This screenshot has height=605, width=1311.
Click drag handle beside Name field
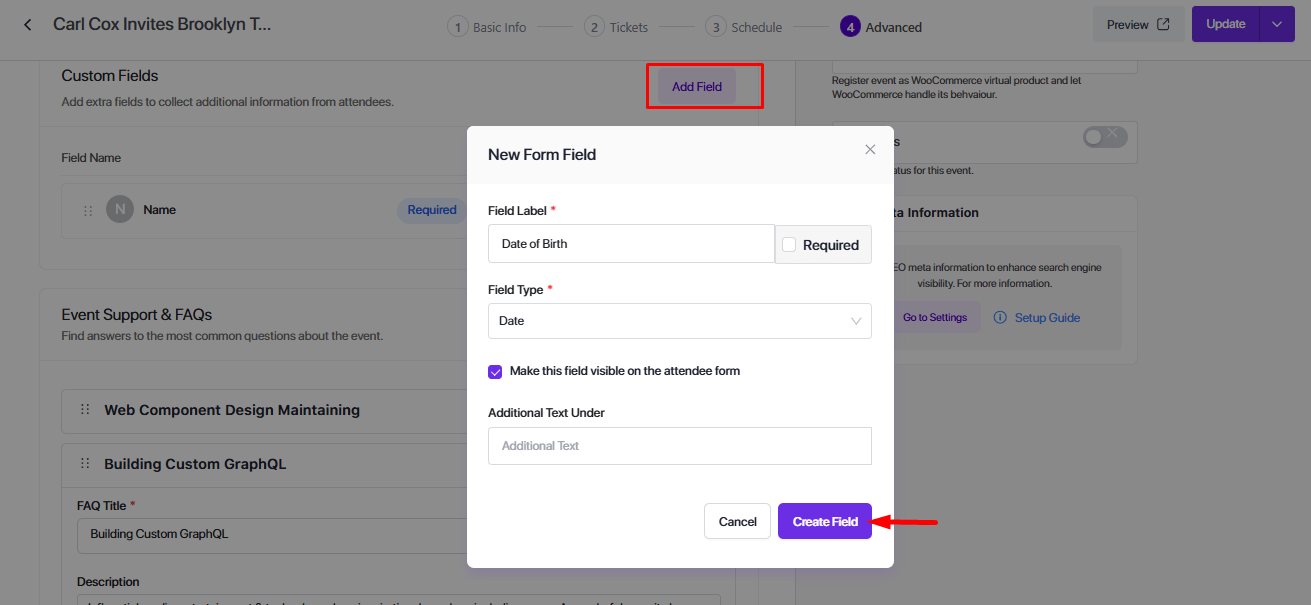pos(88,211)
